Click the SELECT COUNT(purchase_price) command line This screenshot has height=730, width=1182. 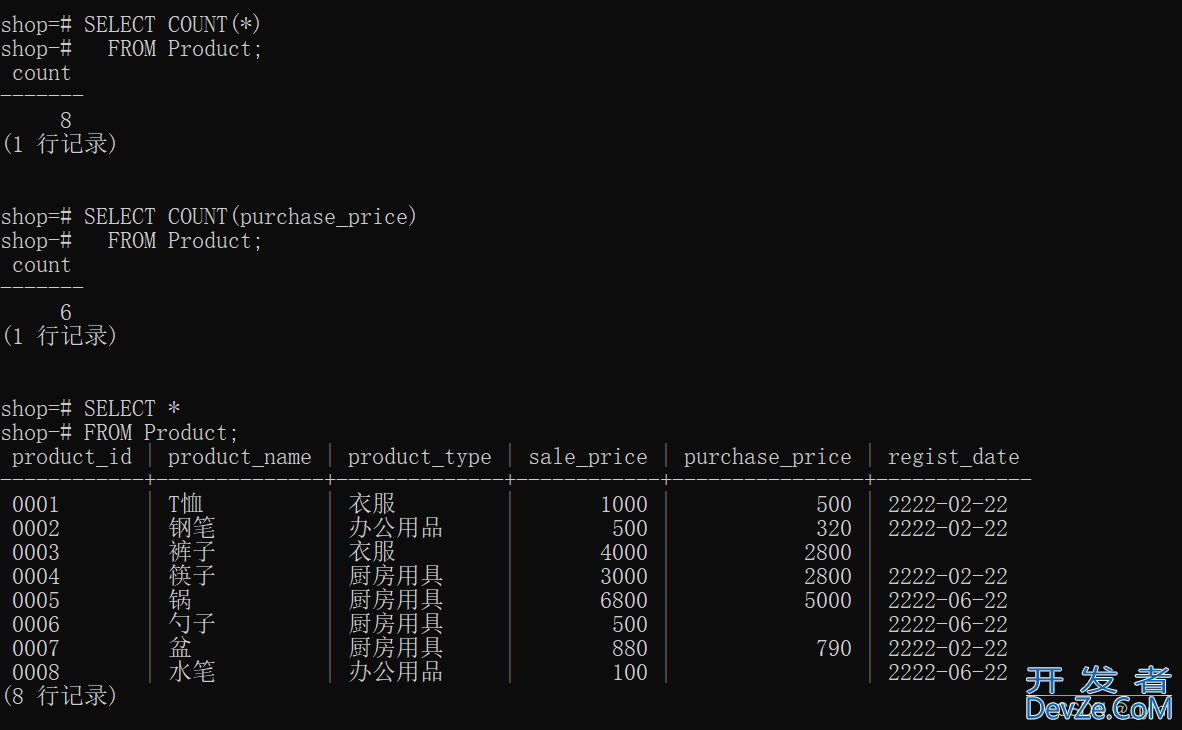[250, 217]
